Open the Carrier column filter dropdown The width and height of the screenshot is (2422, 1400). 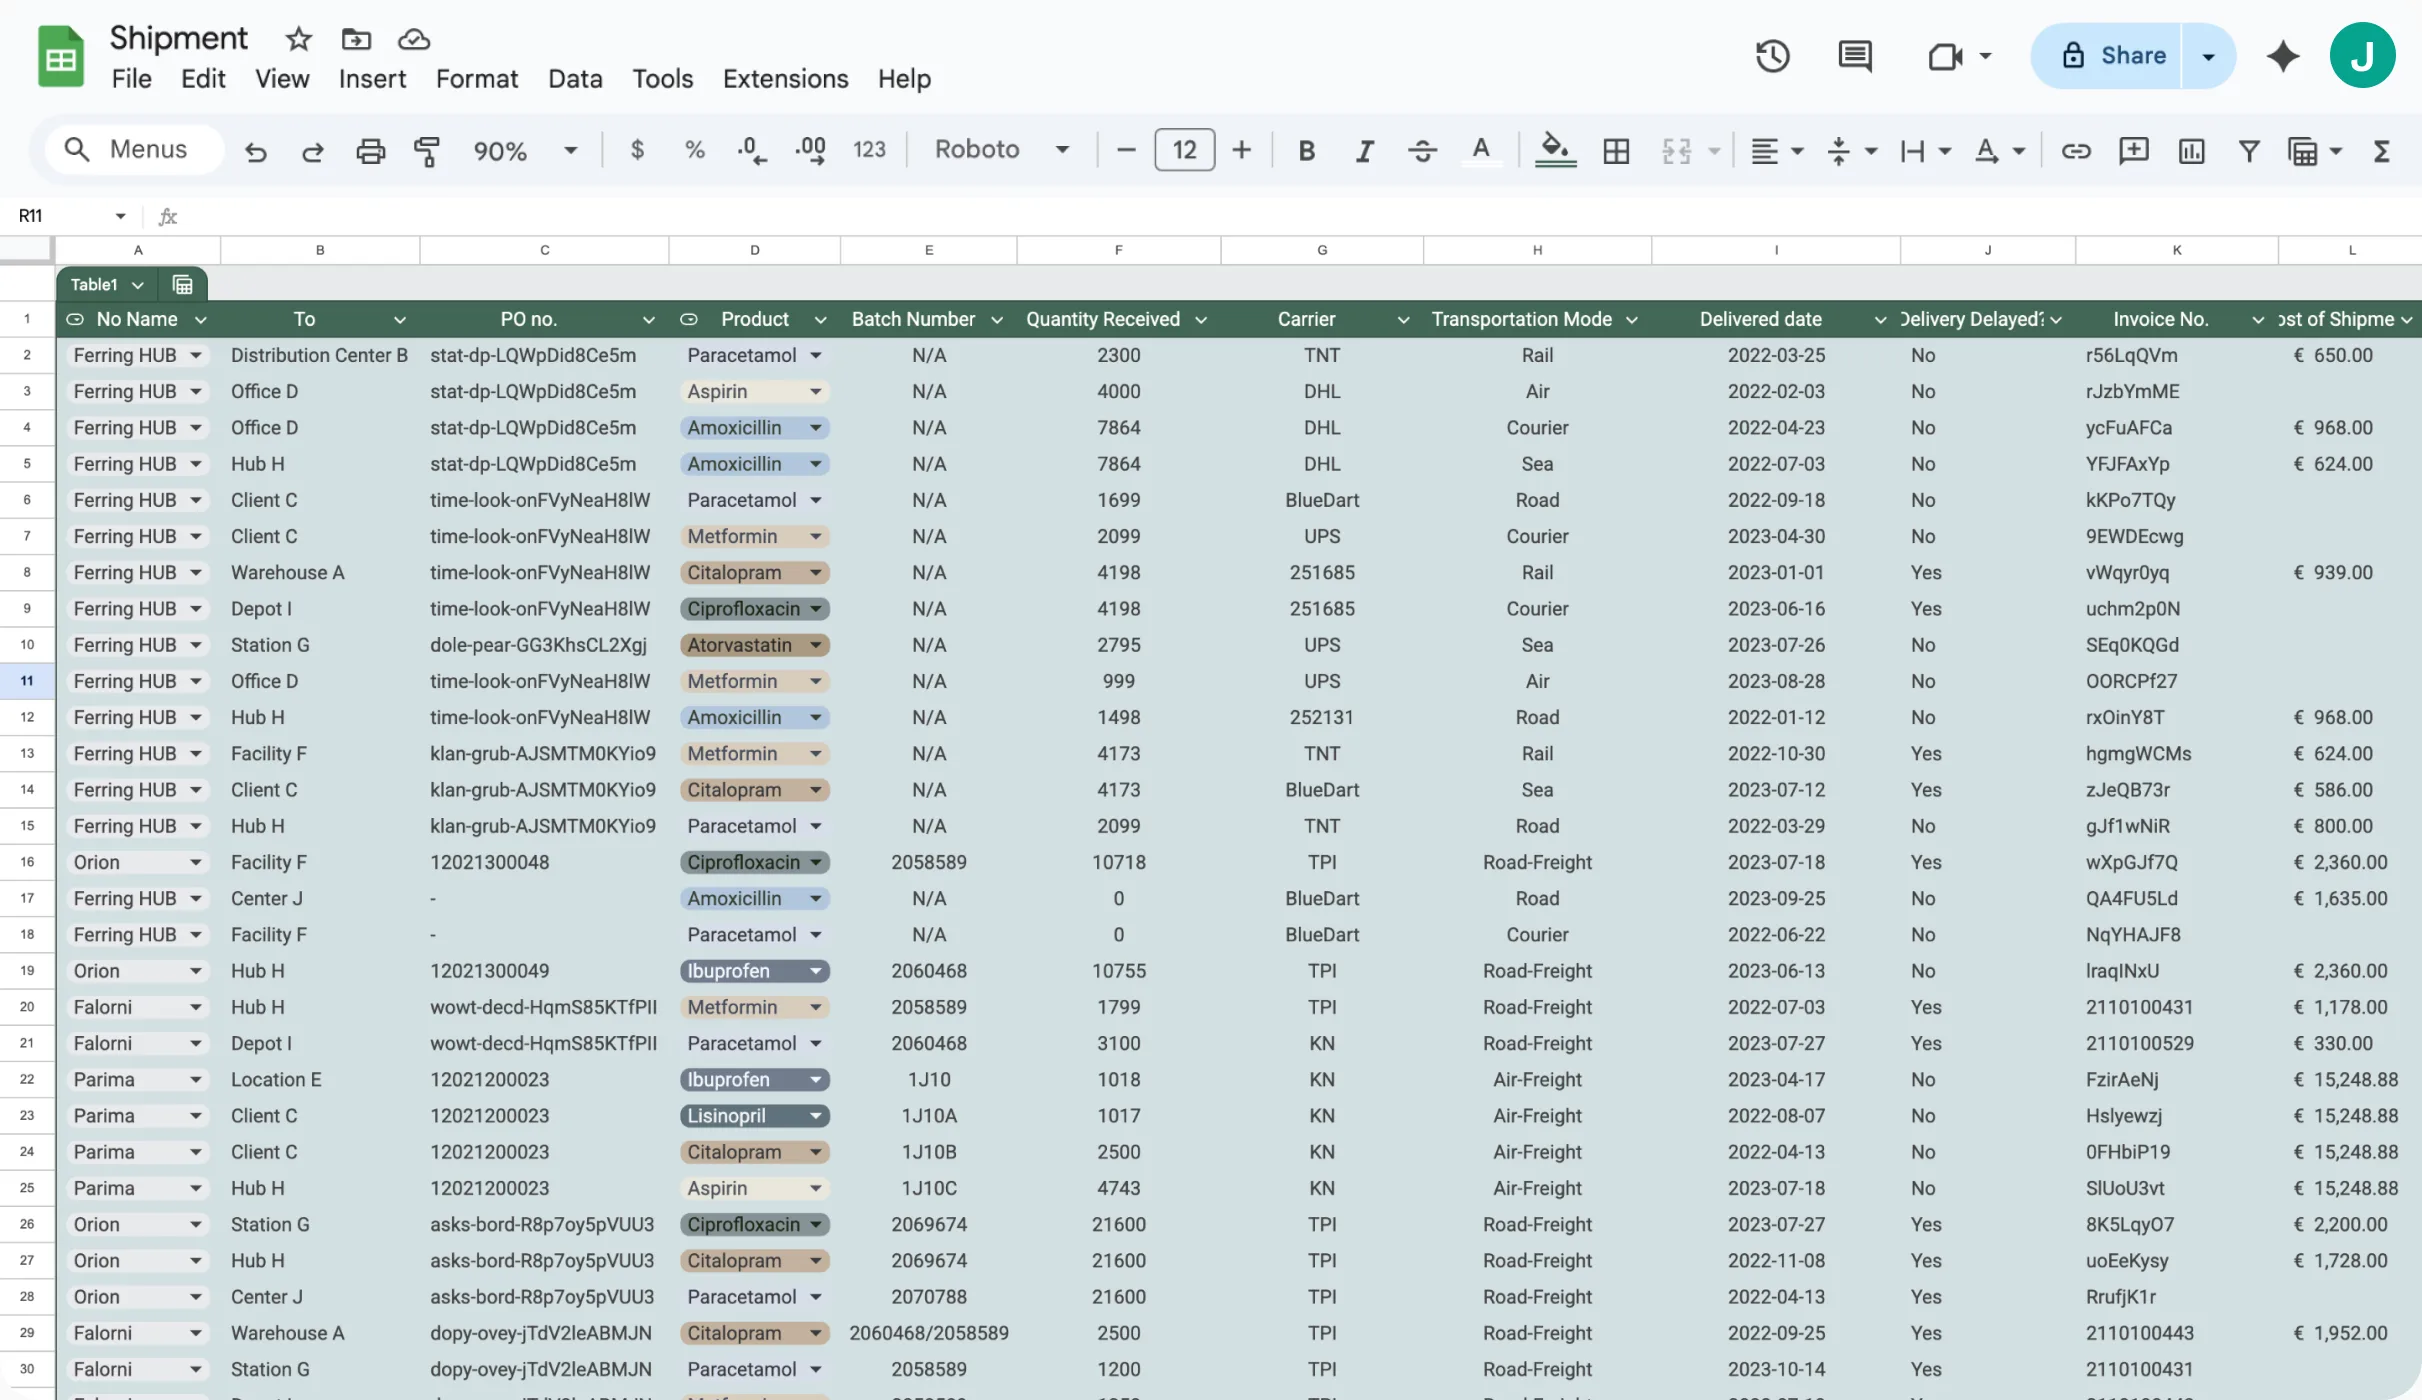point(1403,320)
